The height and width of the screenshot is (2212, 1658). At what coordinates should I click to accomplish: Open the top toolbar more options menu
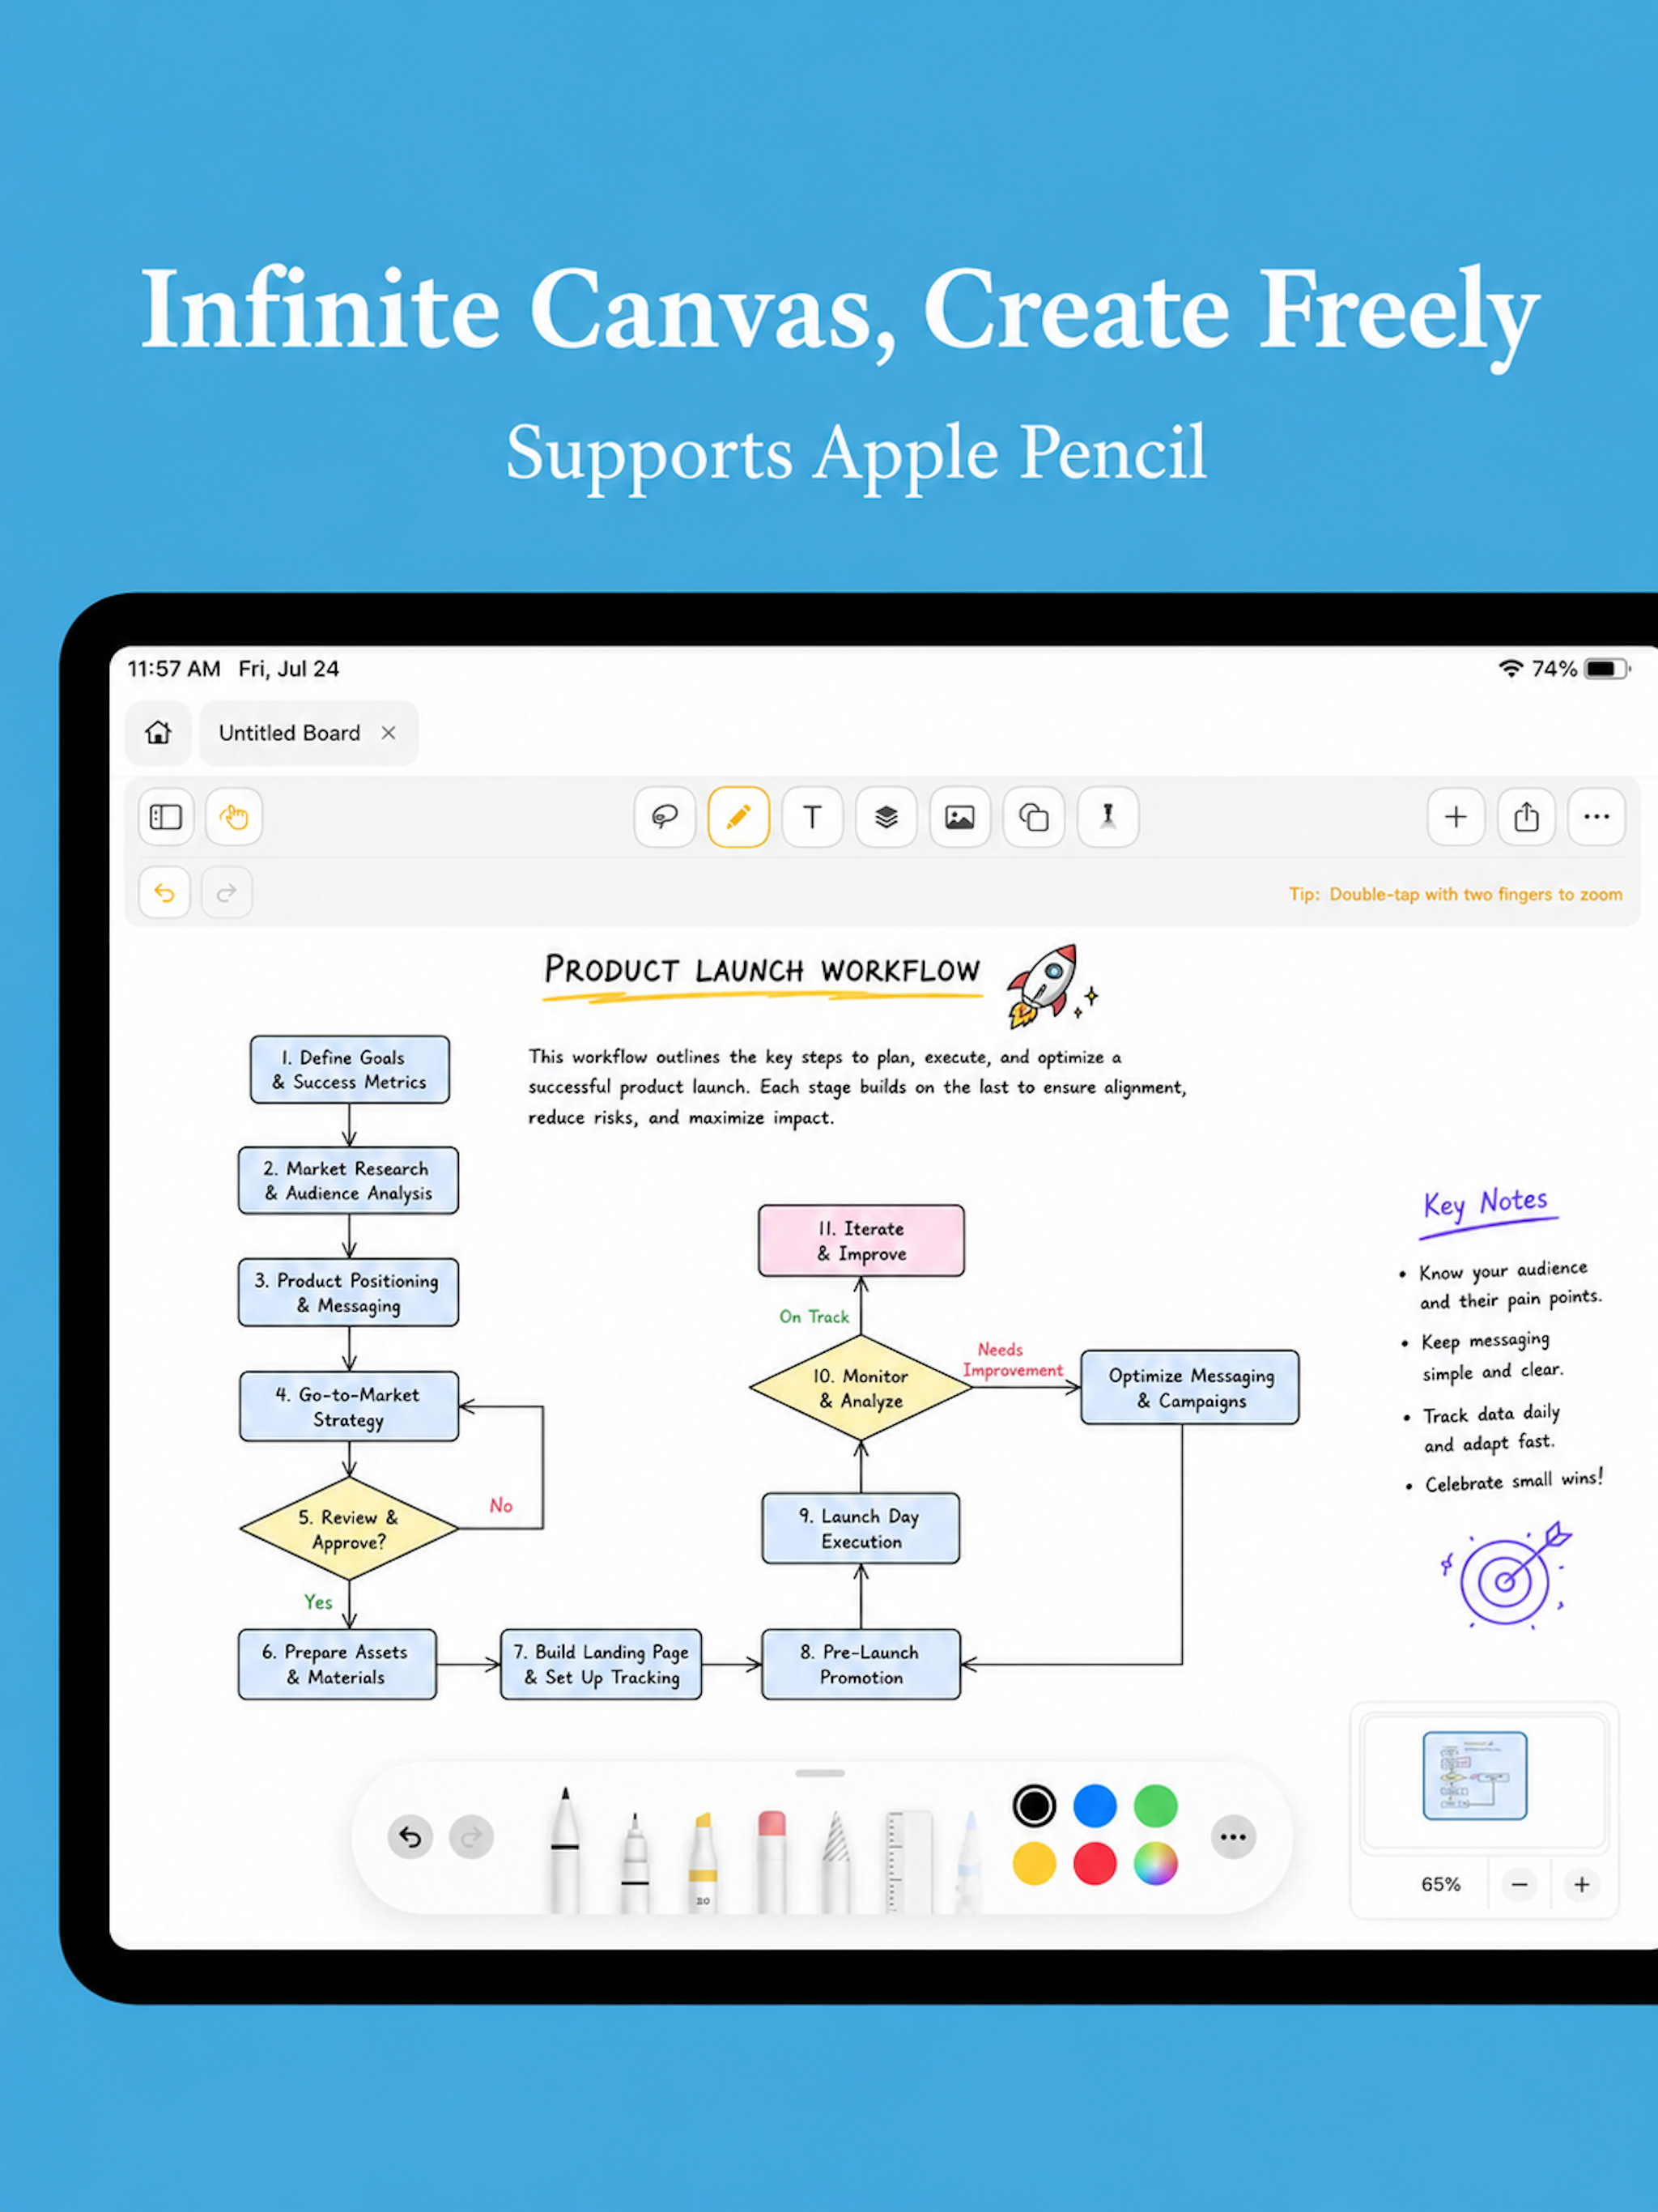1596,817
